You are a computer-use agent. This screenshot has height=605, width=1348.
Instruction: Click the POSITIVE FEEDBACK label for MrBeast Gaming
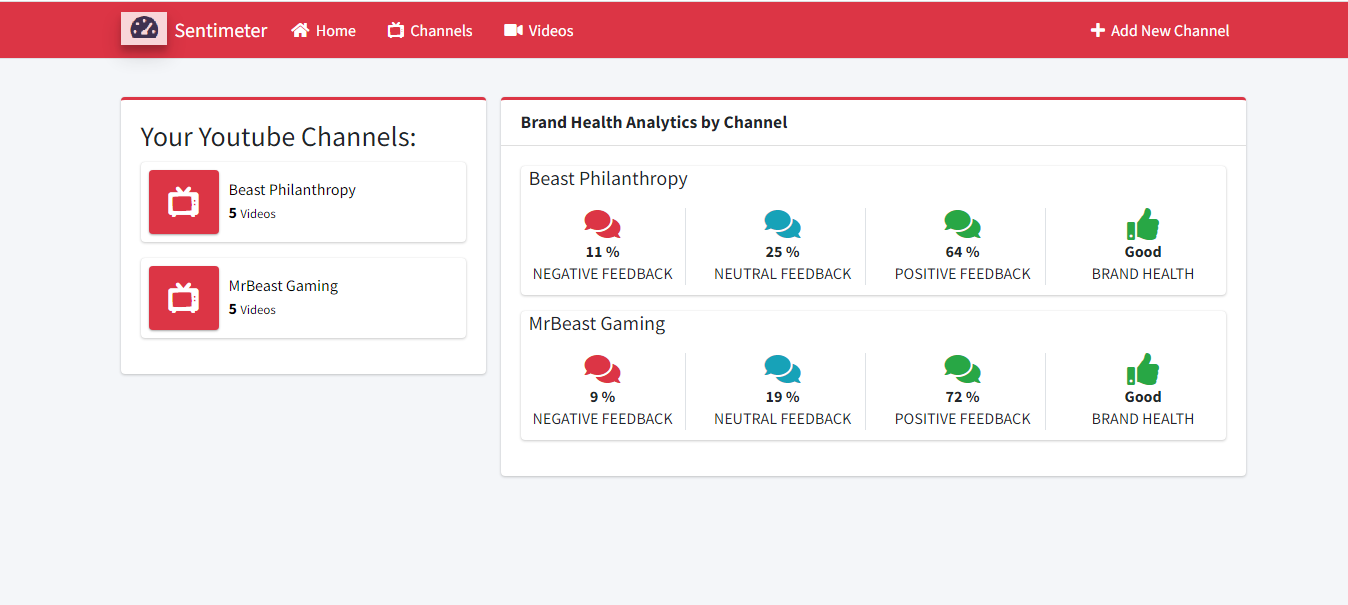click(x=962, y=419)
